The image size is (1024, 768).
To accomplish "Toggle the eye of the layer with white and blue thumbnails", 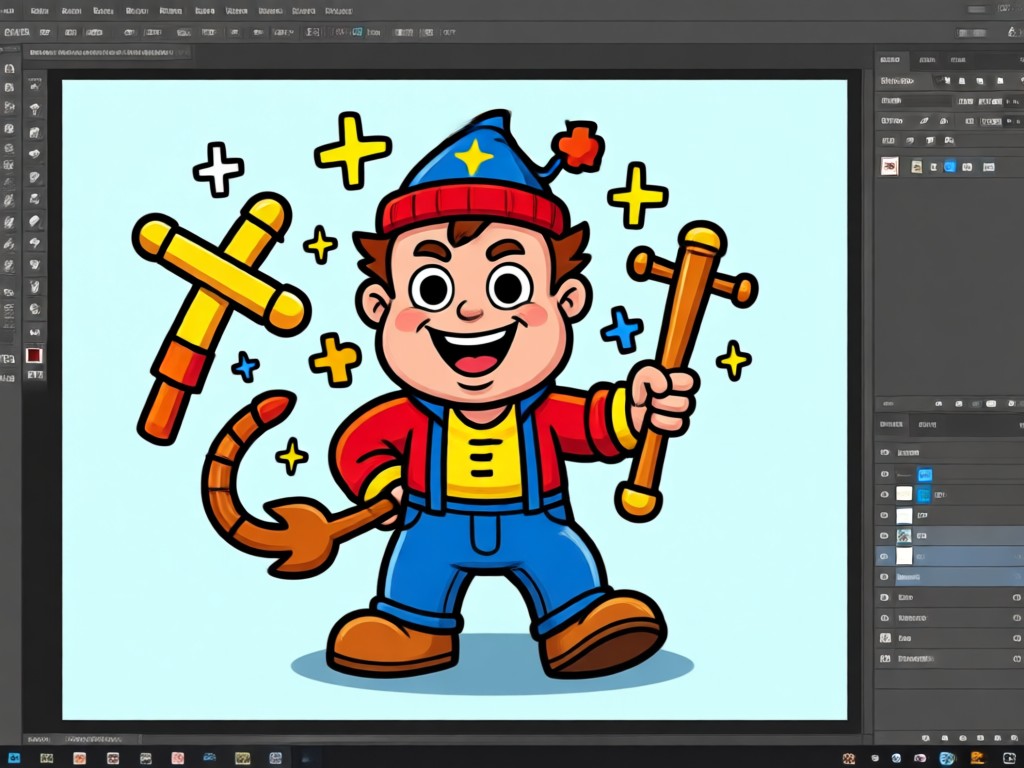I will click(884, 495).
